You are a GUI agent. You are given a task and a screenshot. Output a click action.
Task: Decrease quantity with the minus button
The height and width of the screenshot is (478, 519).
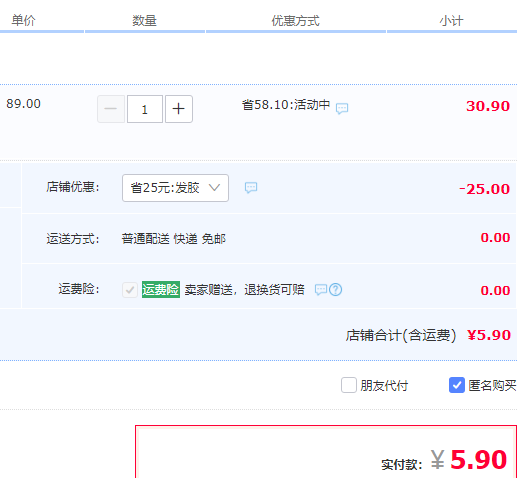pos(111,109)
